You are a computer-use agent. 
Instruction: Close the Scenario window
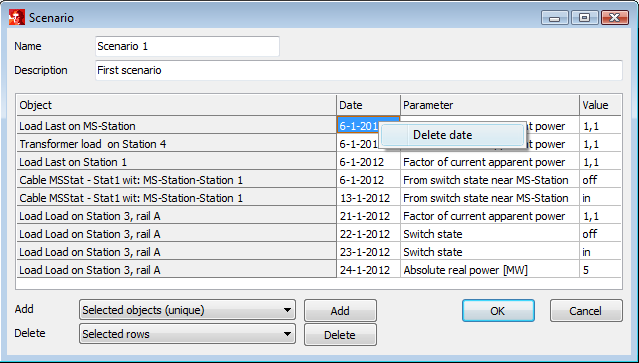(x=615, y=18)
